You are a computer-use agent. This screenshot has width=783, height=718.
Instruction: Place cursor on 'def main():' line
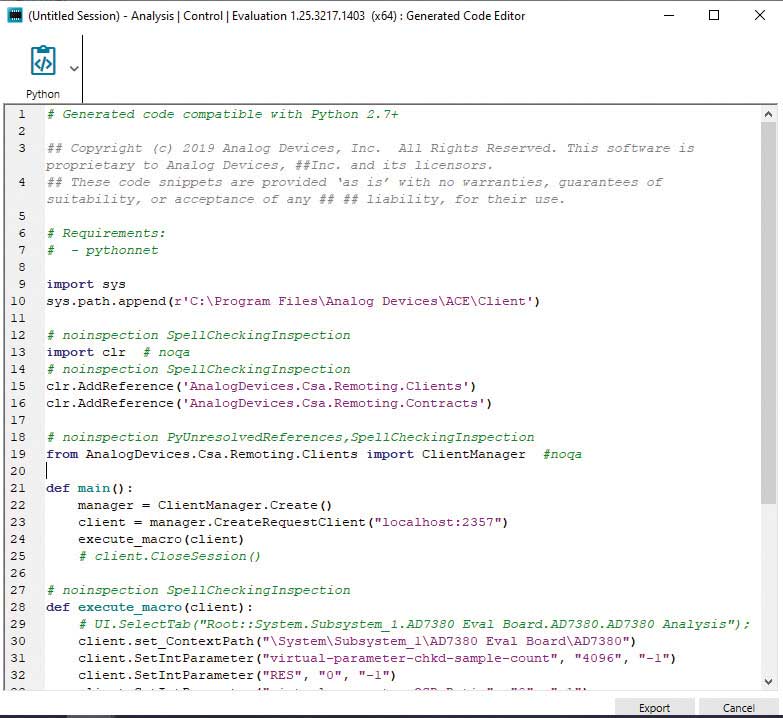coord(89,488)
